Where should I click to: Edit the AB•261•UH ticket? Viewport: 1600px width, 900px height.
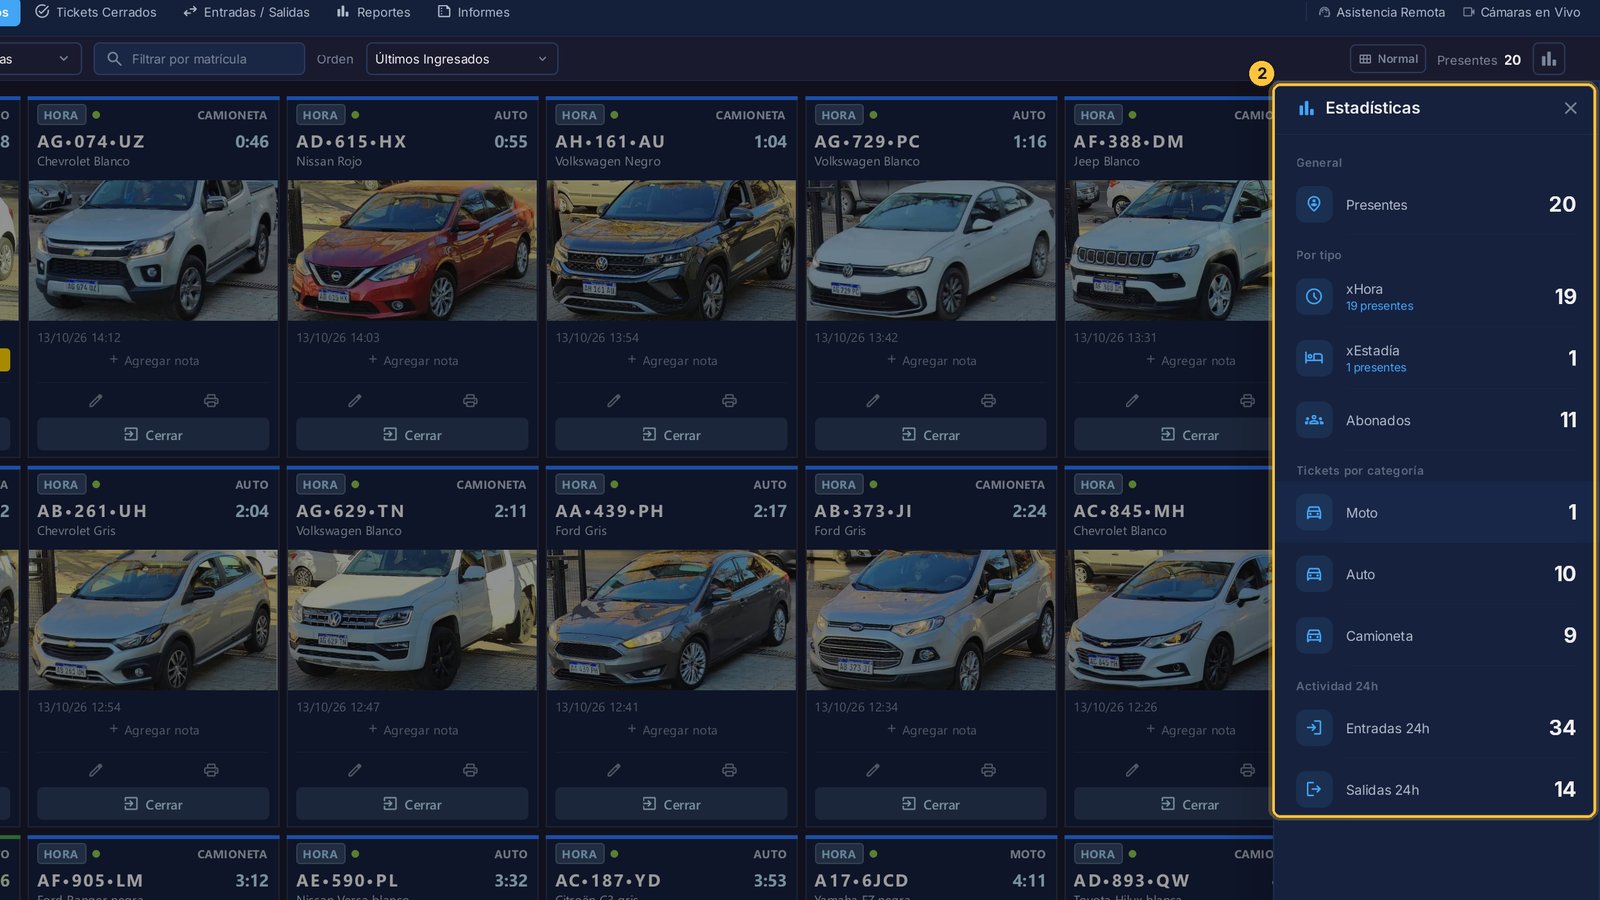pyautogui.click(x=96, y=770)
